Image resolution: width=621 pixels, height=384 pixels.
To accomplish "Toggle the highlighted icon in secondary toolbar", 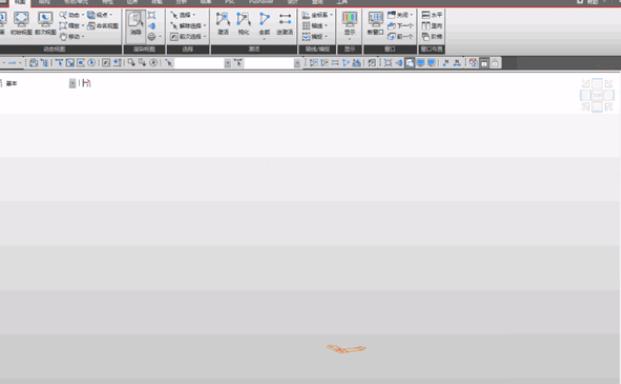I will 410,63.
